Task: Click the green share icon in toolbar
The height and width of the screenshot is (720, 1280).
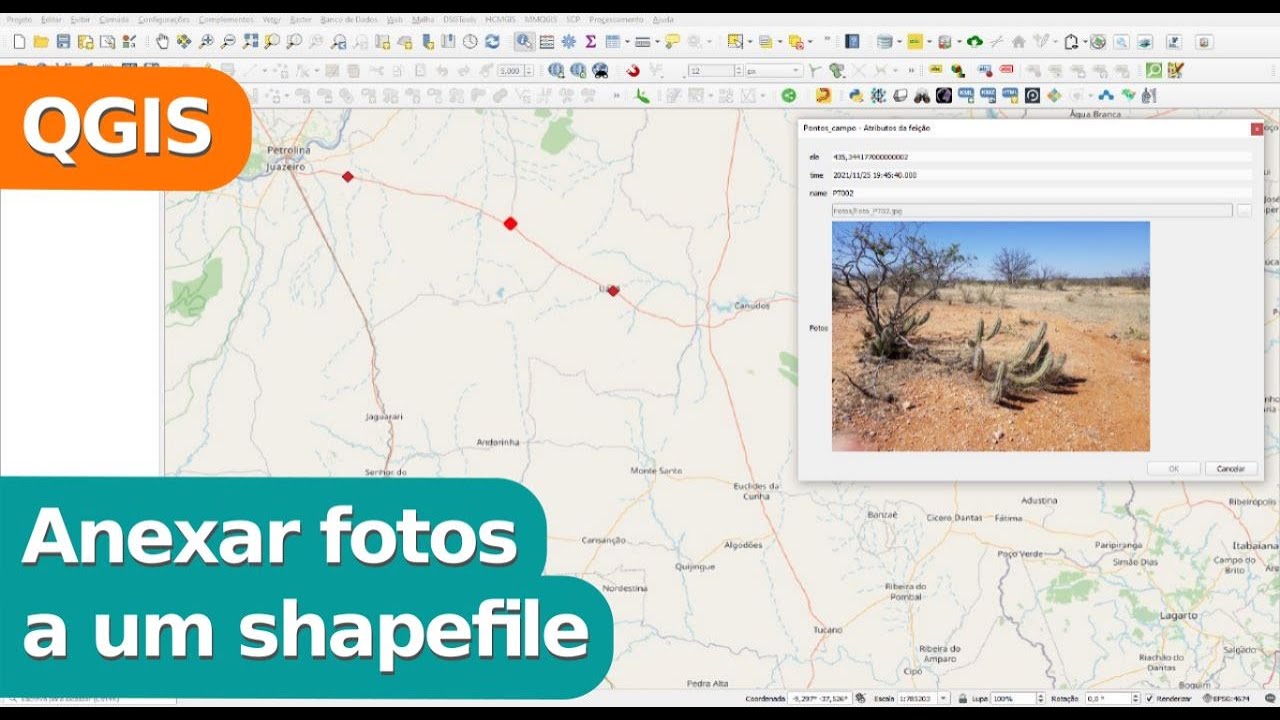Action: [789, 96]
